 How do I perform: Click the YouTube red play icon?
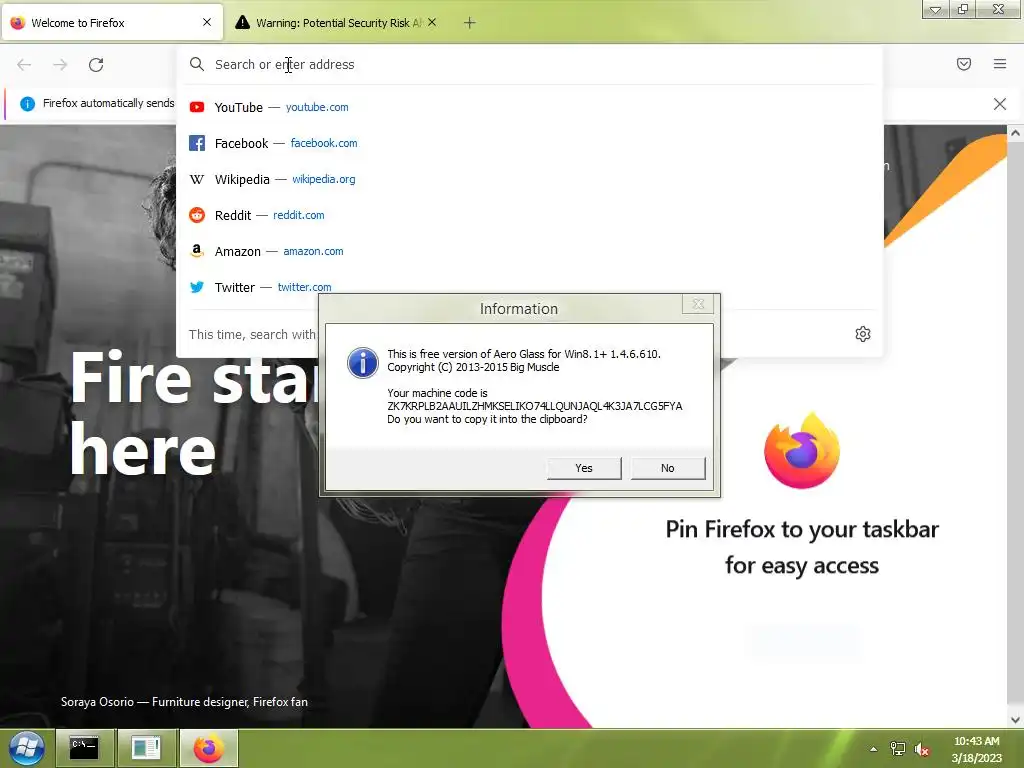tap(197, 107)
